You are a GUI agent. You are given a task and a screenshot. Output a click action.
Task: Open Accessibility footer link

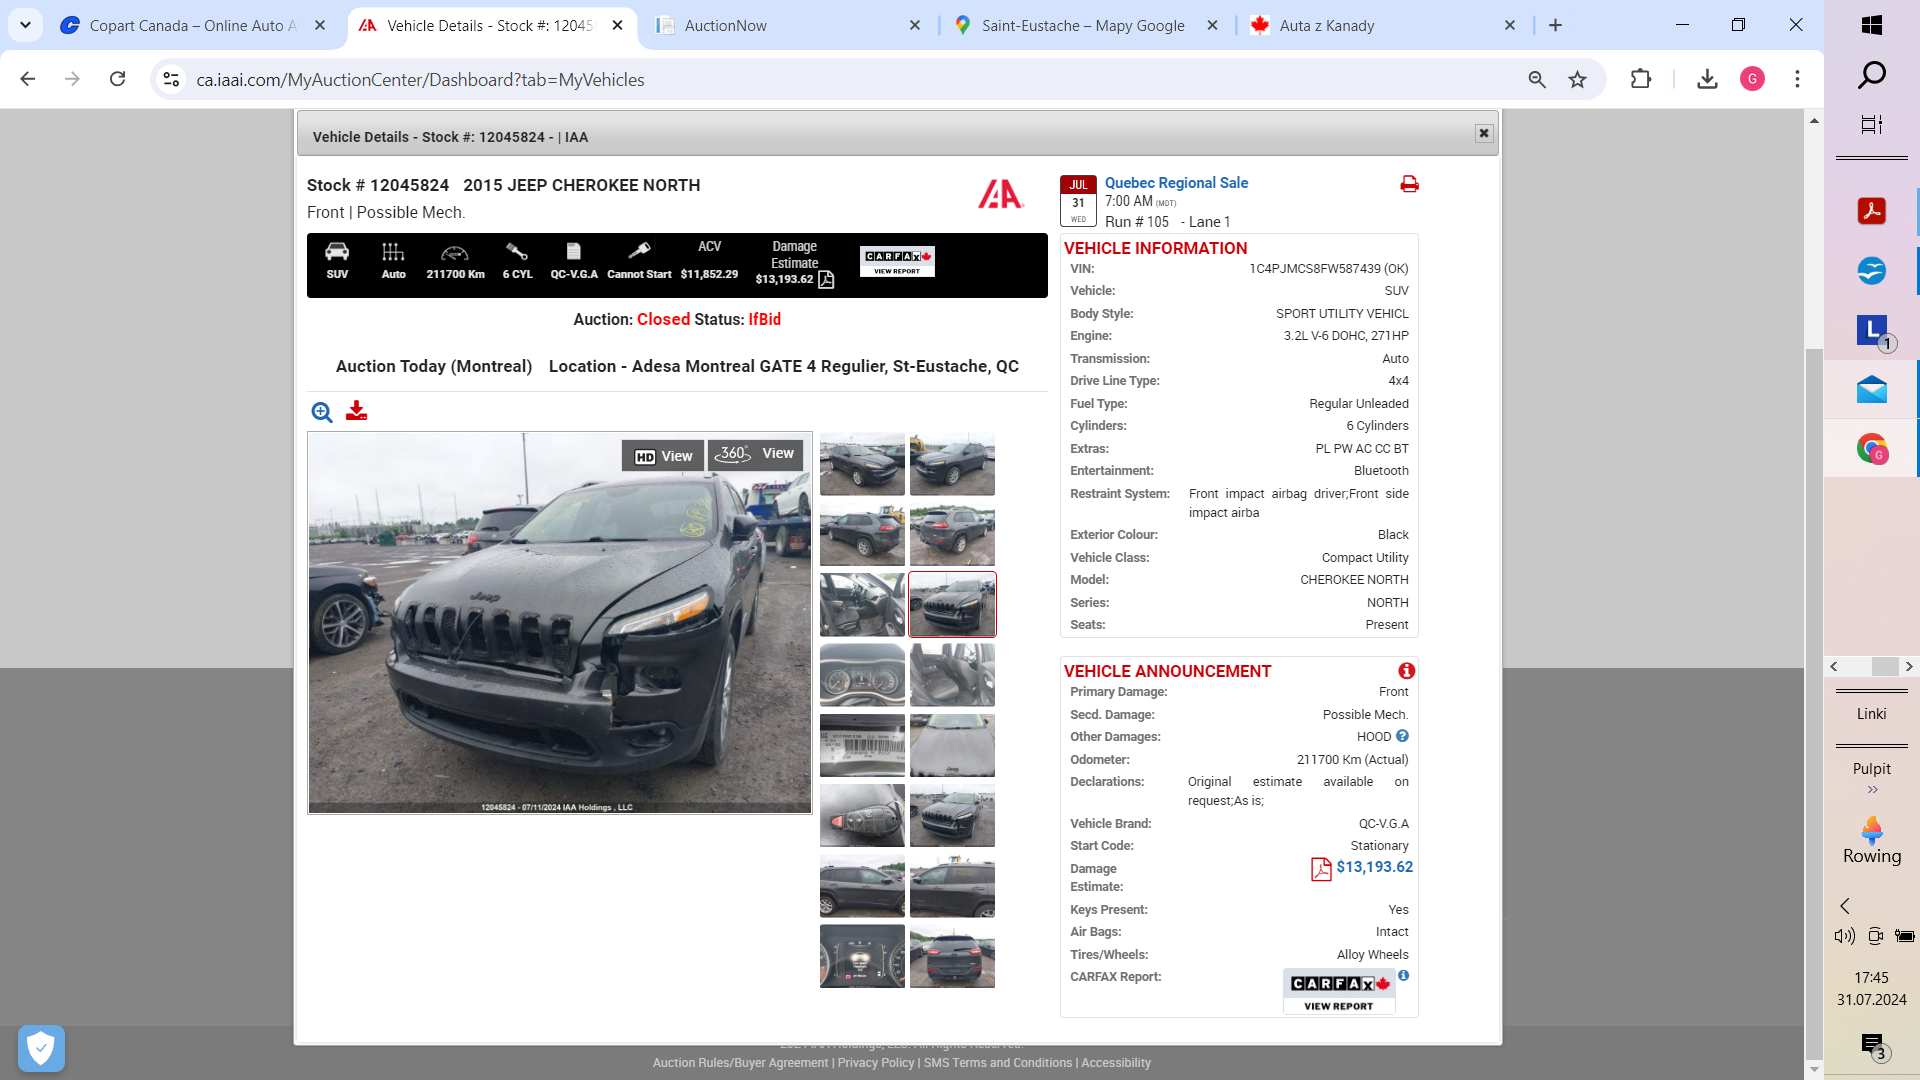[1115, 1063]
